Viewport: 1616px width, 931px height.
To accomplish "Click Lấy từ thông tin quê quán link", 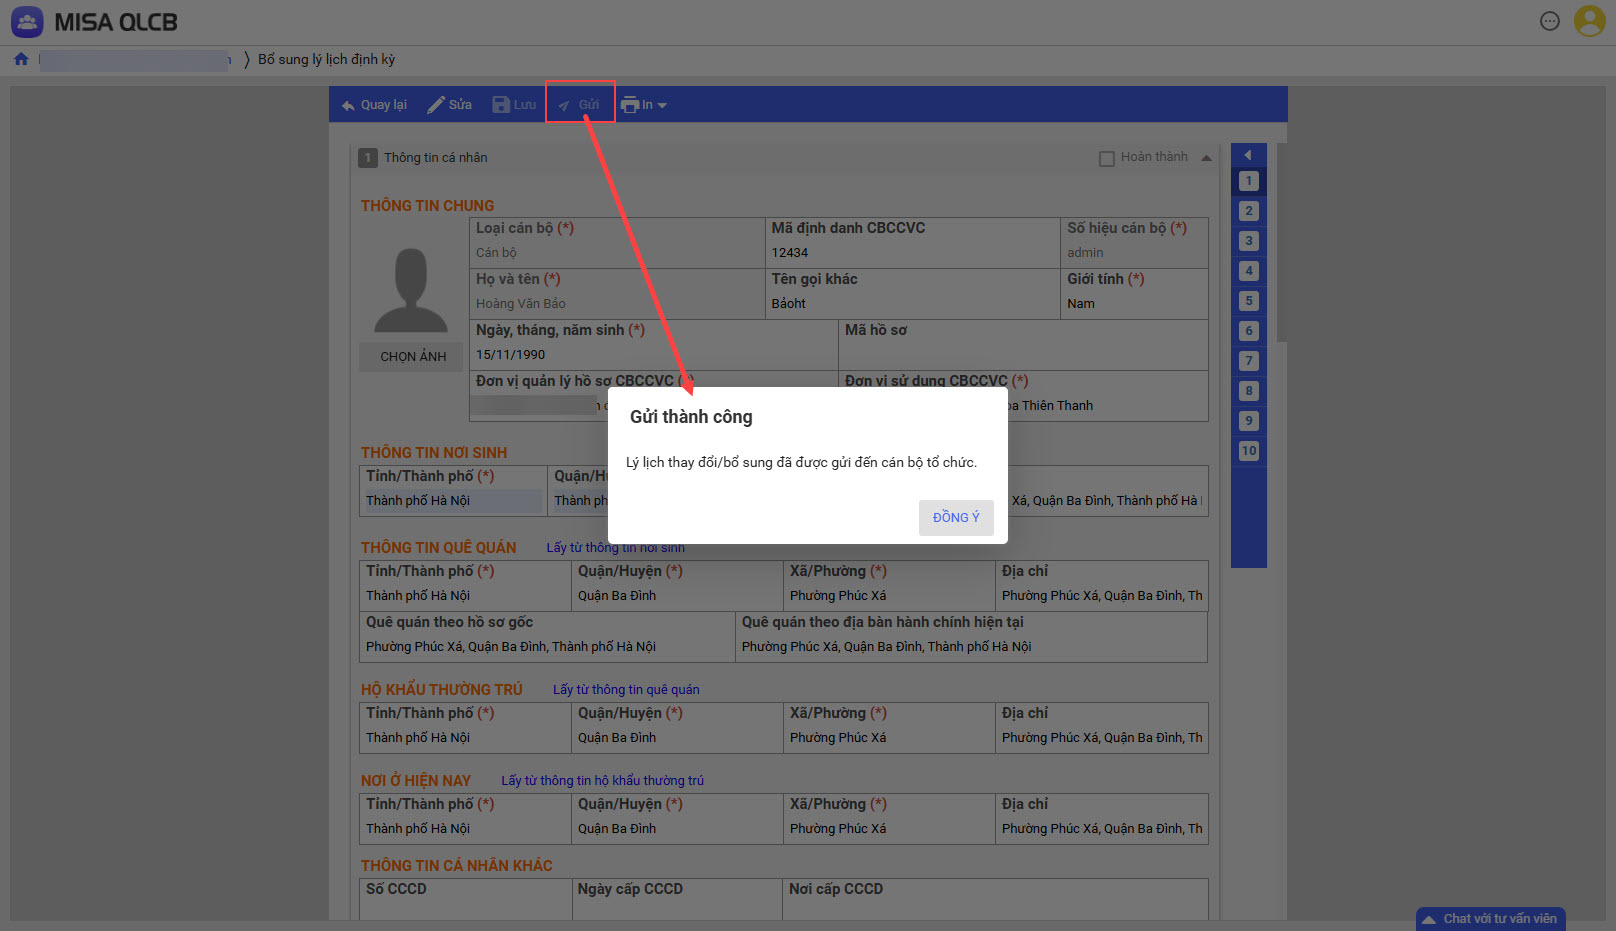I will point(626,690).
